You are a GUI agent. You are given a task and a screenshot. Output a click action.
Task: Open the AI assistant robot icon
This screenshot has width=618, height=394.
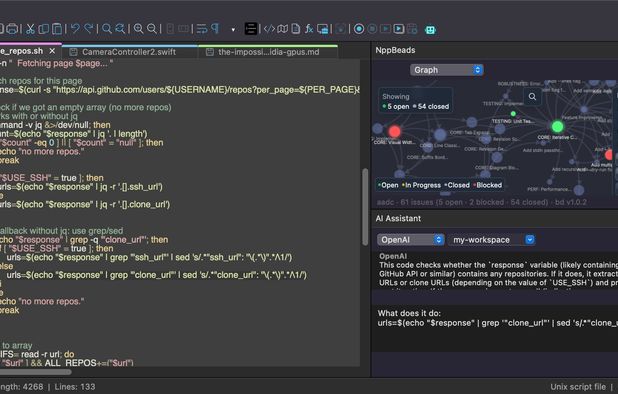click(430, 30)
